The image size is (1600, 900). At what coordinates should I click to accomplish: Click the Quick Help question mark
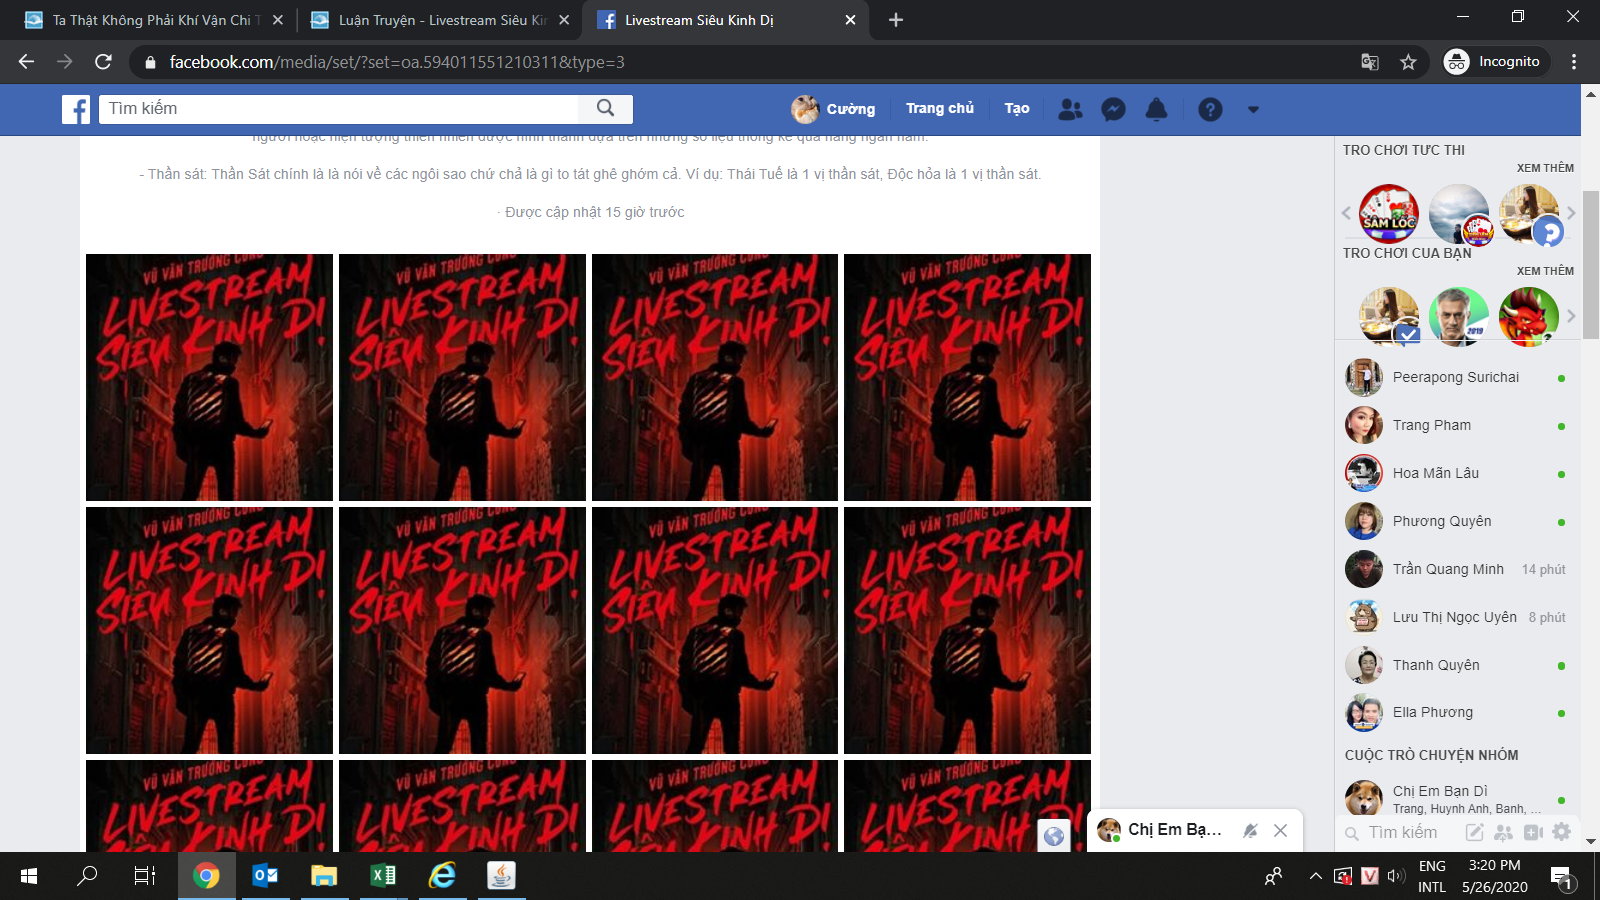coord(1210,109)
